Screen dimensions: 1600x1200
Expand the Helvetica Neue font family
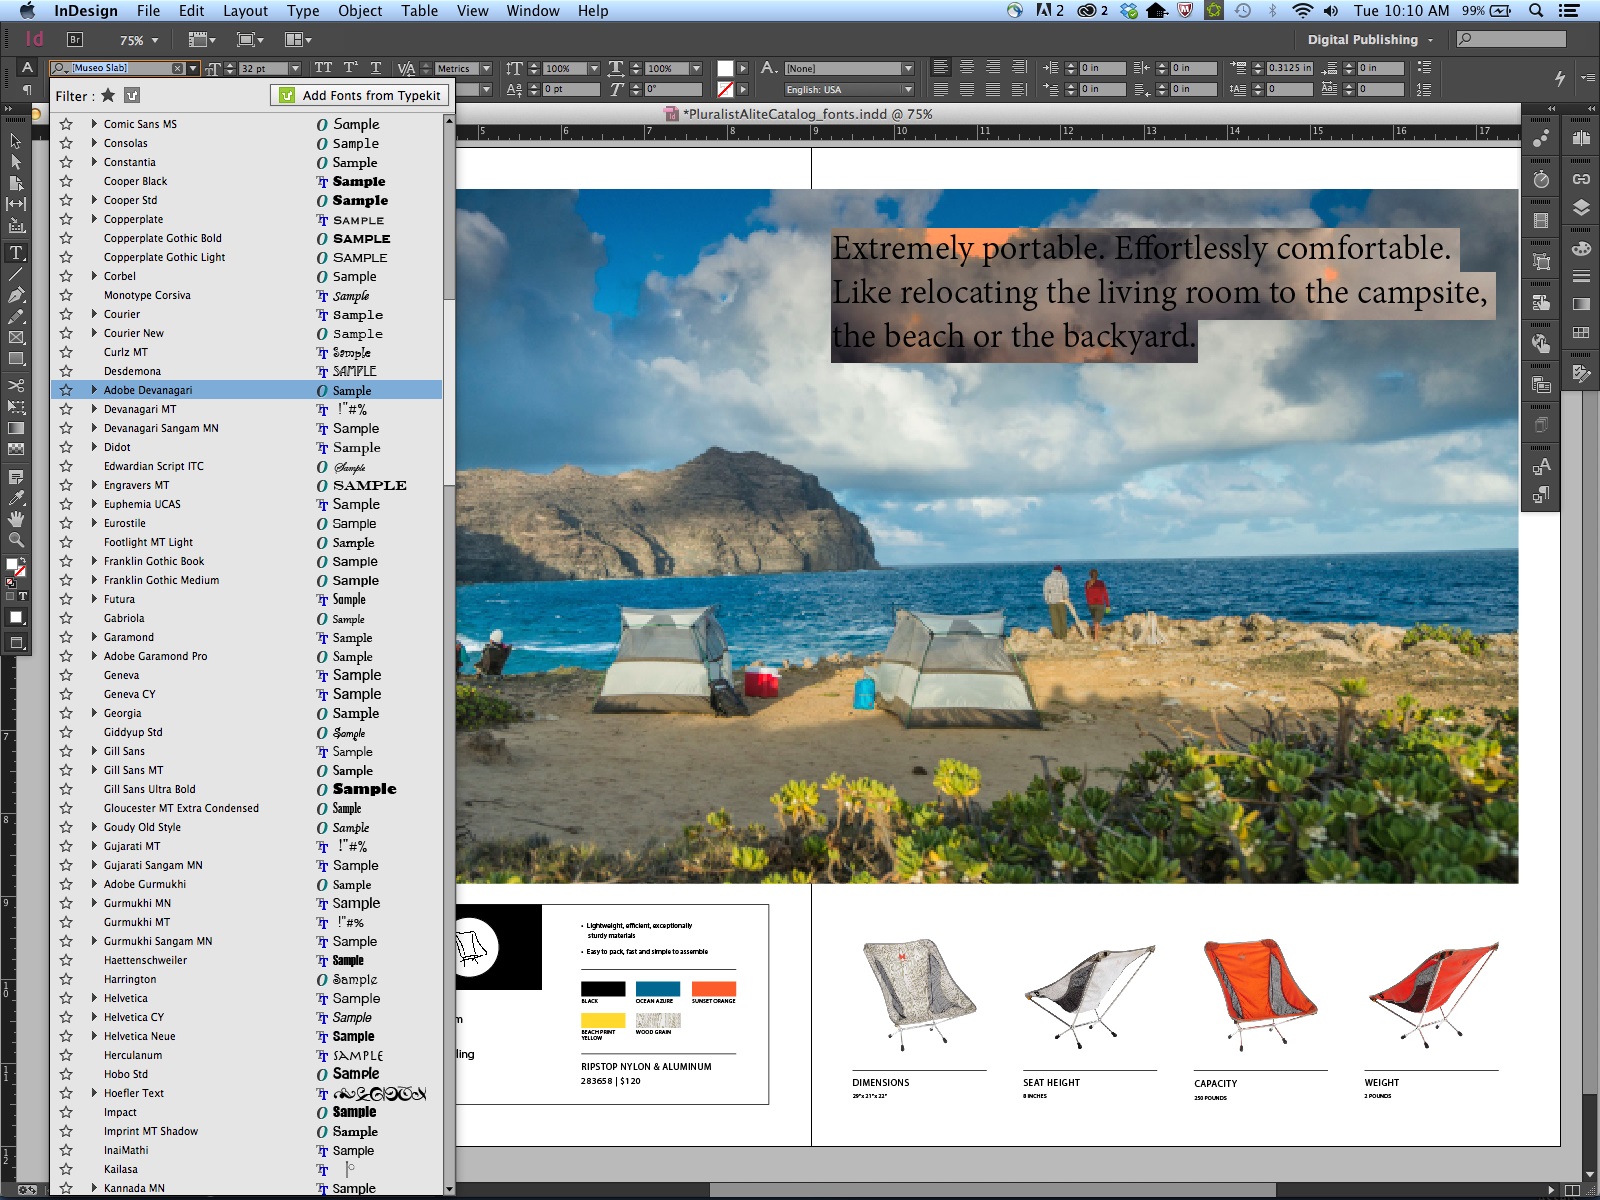(x=94, y=1036)
